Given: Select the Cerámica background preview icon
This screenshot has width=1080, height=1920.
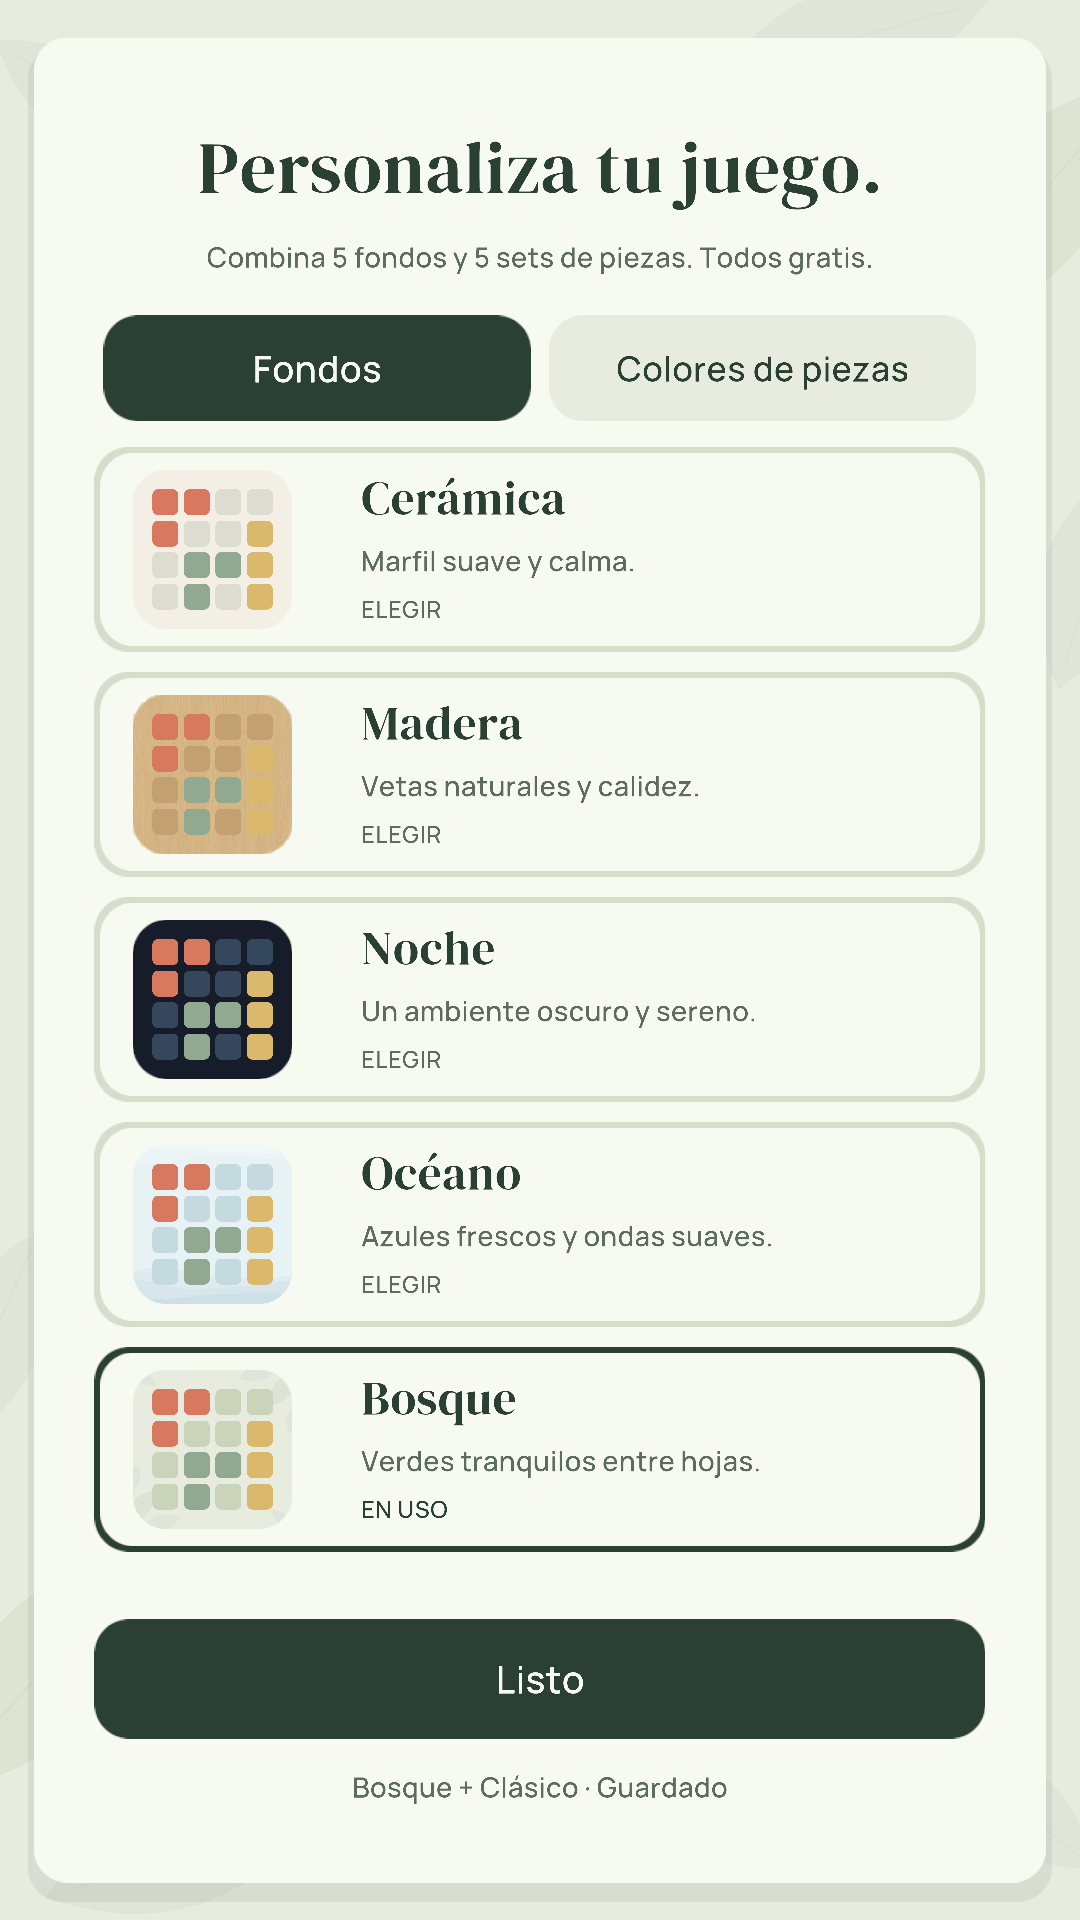Looking at the screenshot, I should [x=212, y=549].
